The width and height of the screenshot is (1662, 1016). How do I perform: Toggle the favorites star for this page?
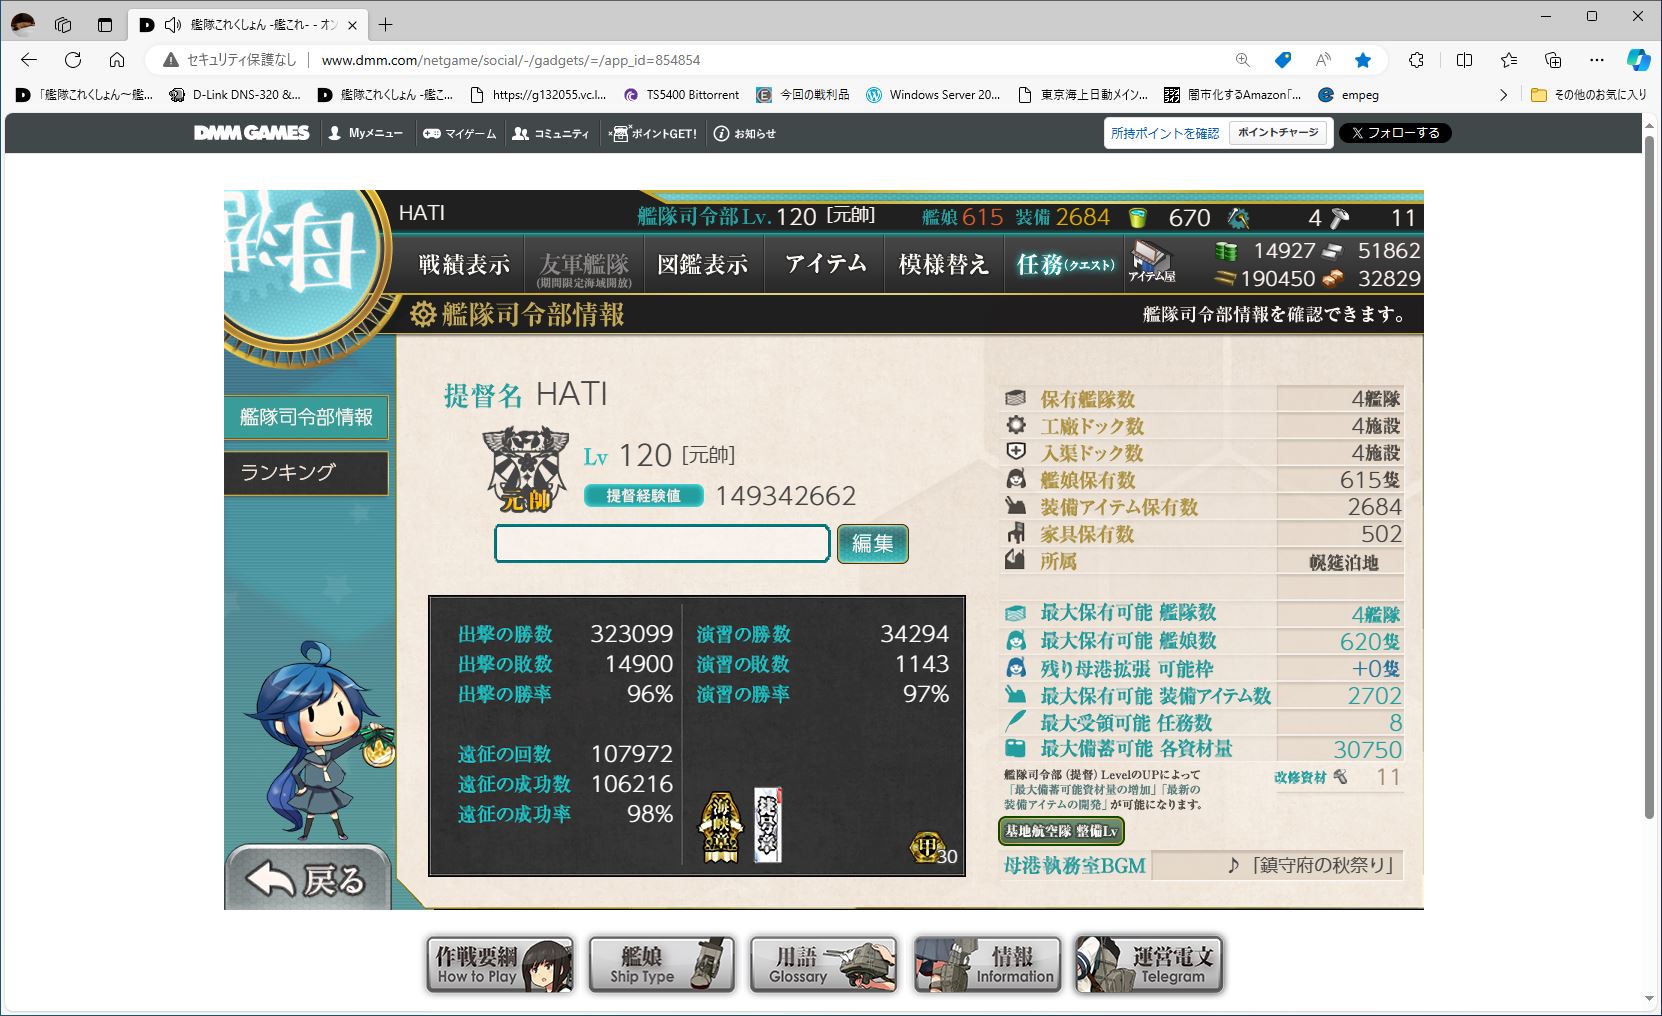tap(1363, 60)
